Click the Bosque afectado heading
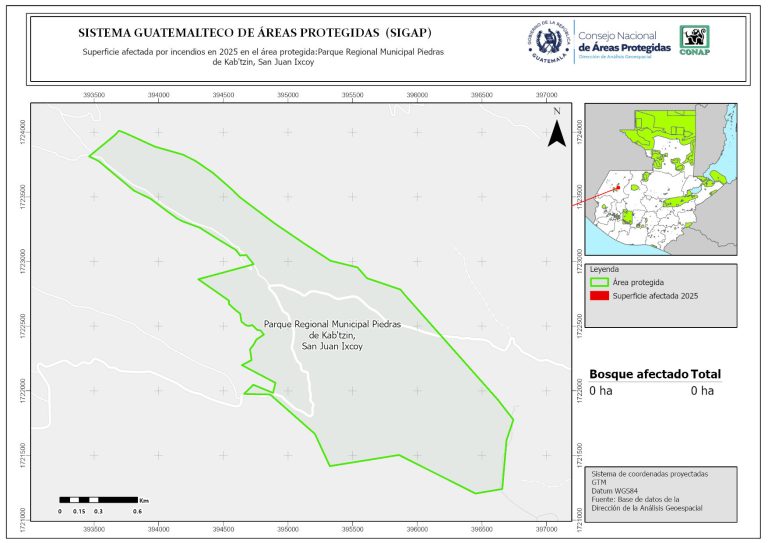Screen dimensions: 768x543 click(x=638, y=374)
